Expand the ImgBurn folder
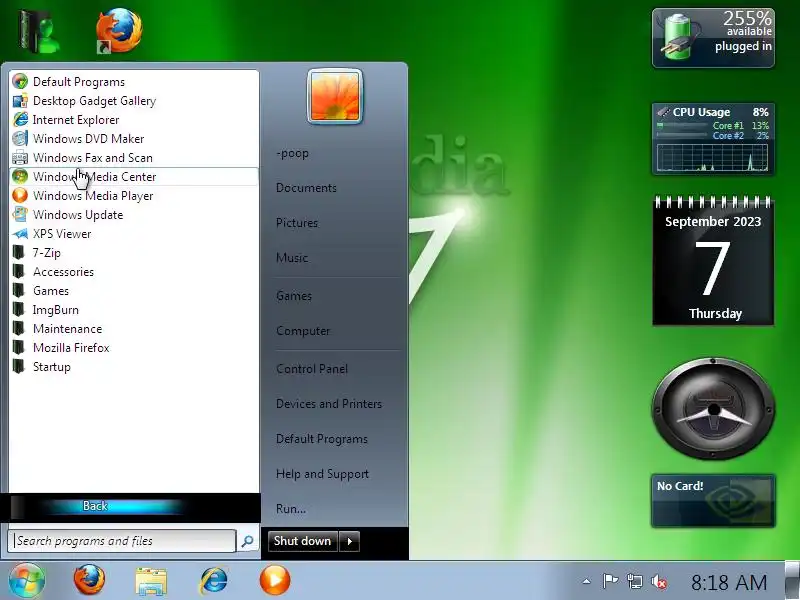The image size is (800, 600). [x=134, y=310]
